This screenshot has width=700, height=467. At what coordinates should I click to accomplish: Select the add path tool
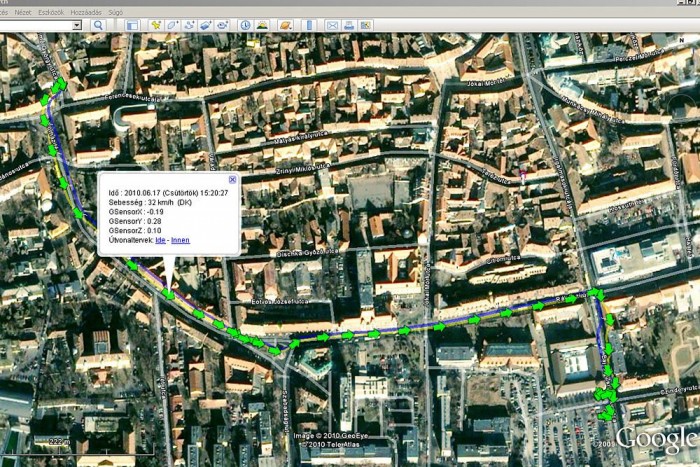[189, 24]
